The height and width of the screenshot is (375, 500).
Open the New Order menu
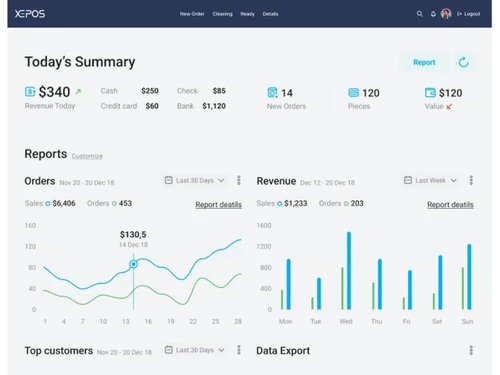point(192,14)
